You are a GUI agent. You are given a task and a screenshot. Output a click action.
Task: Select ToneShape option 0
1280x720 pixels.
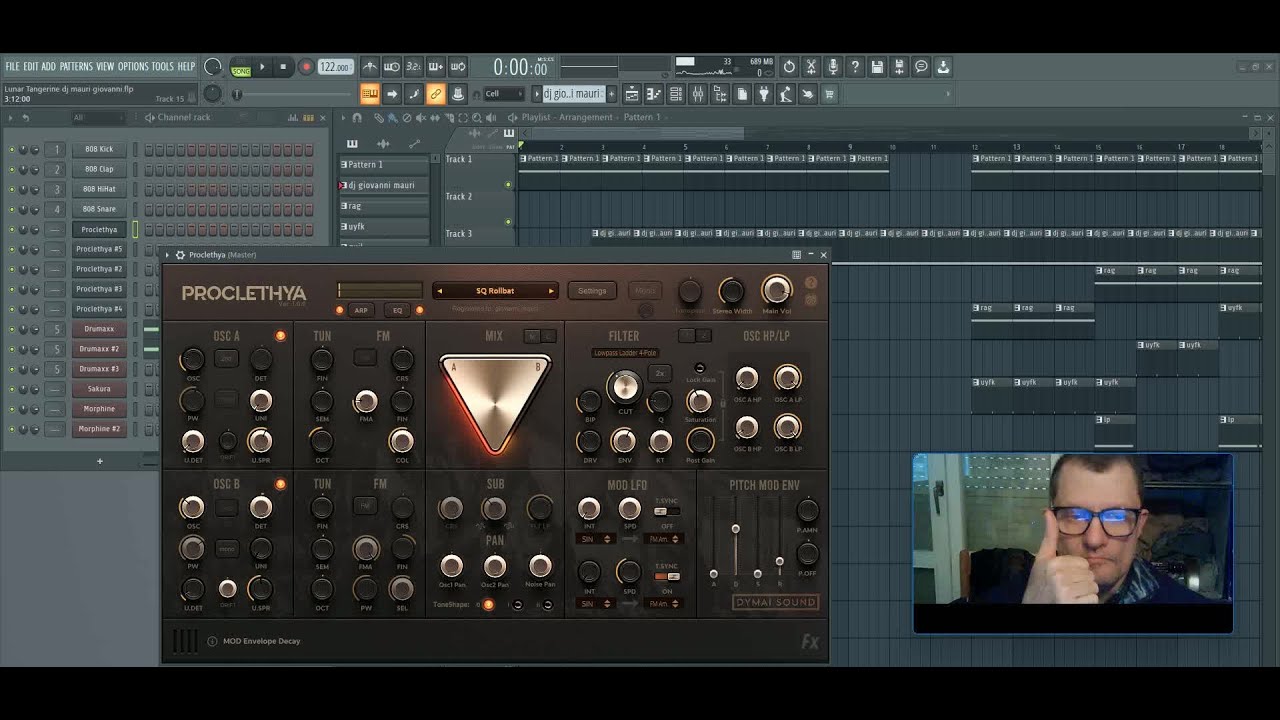[x=488, y=604]
